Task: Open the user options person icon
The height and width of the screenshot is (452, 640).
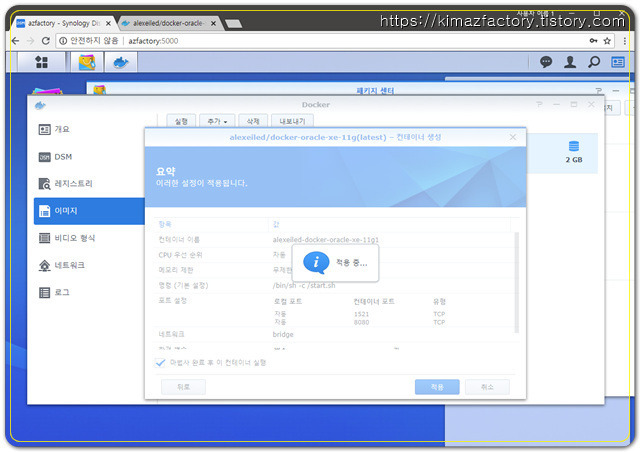Action: click(570, 62)
